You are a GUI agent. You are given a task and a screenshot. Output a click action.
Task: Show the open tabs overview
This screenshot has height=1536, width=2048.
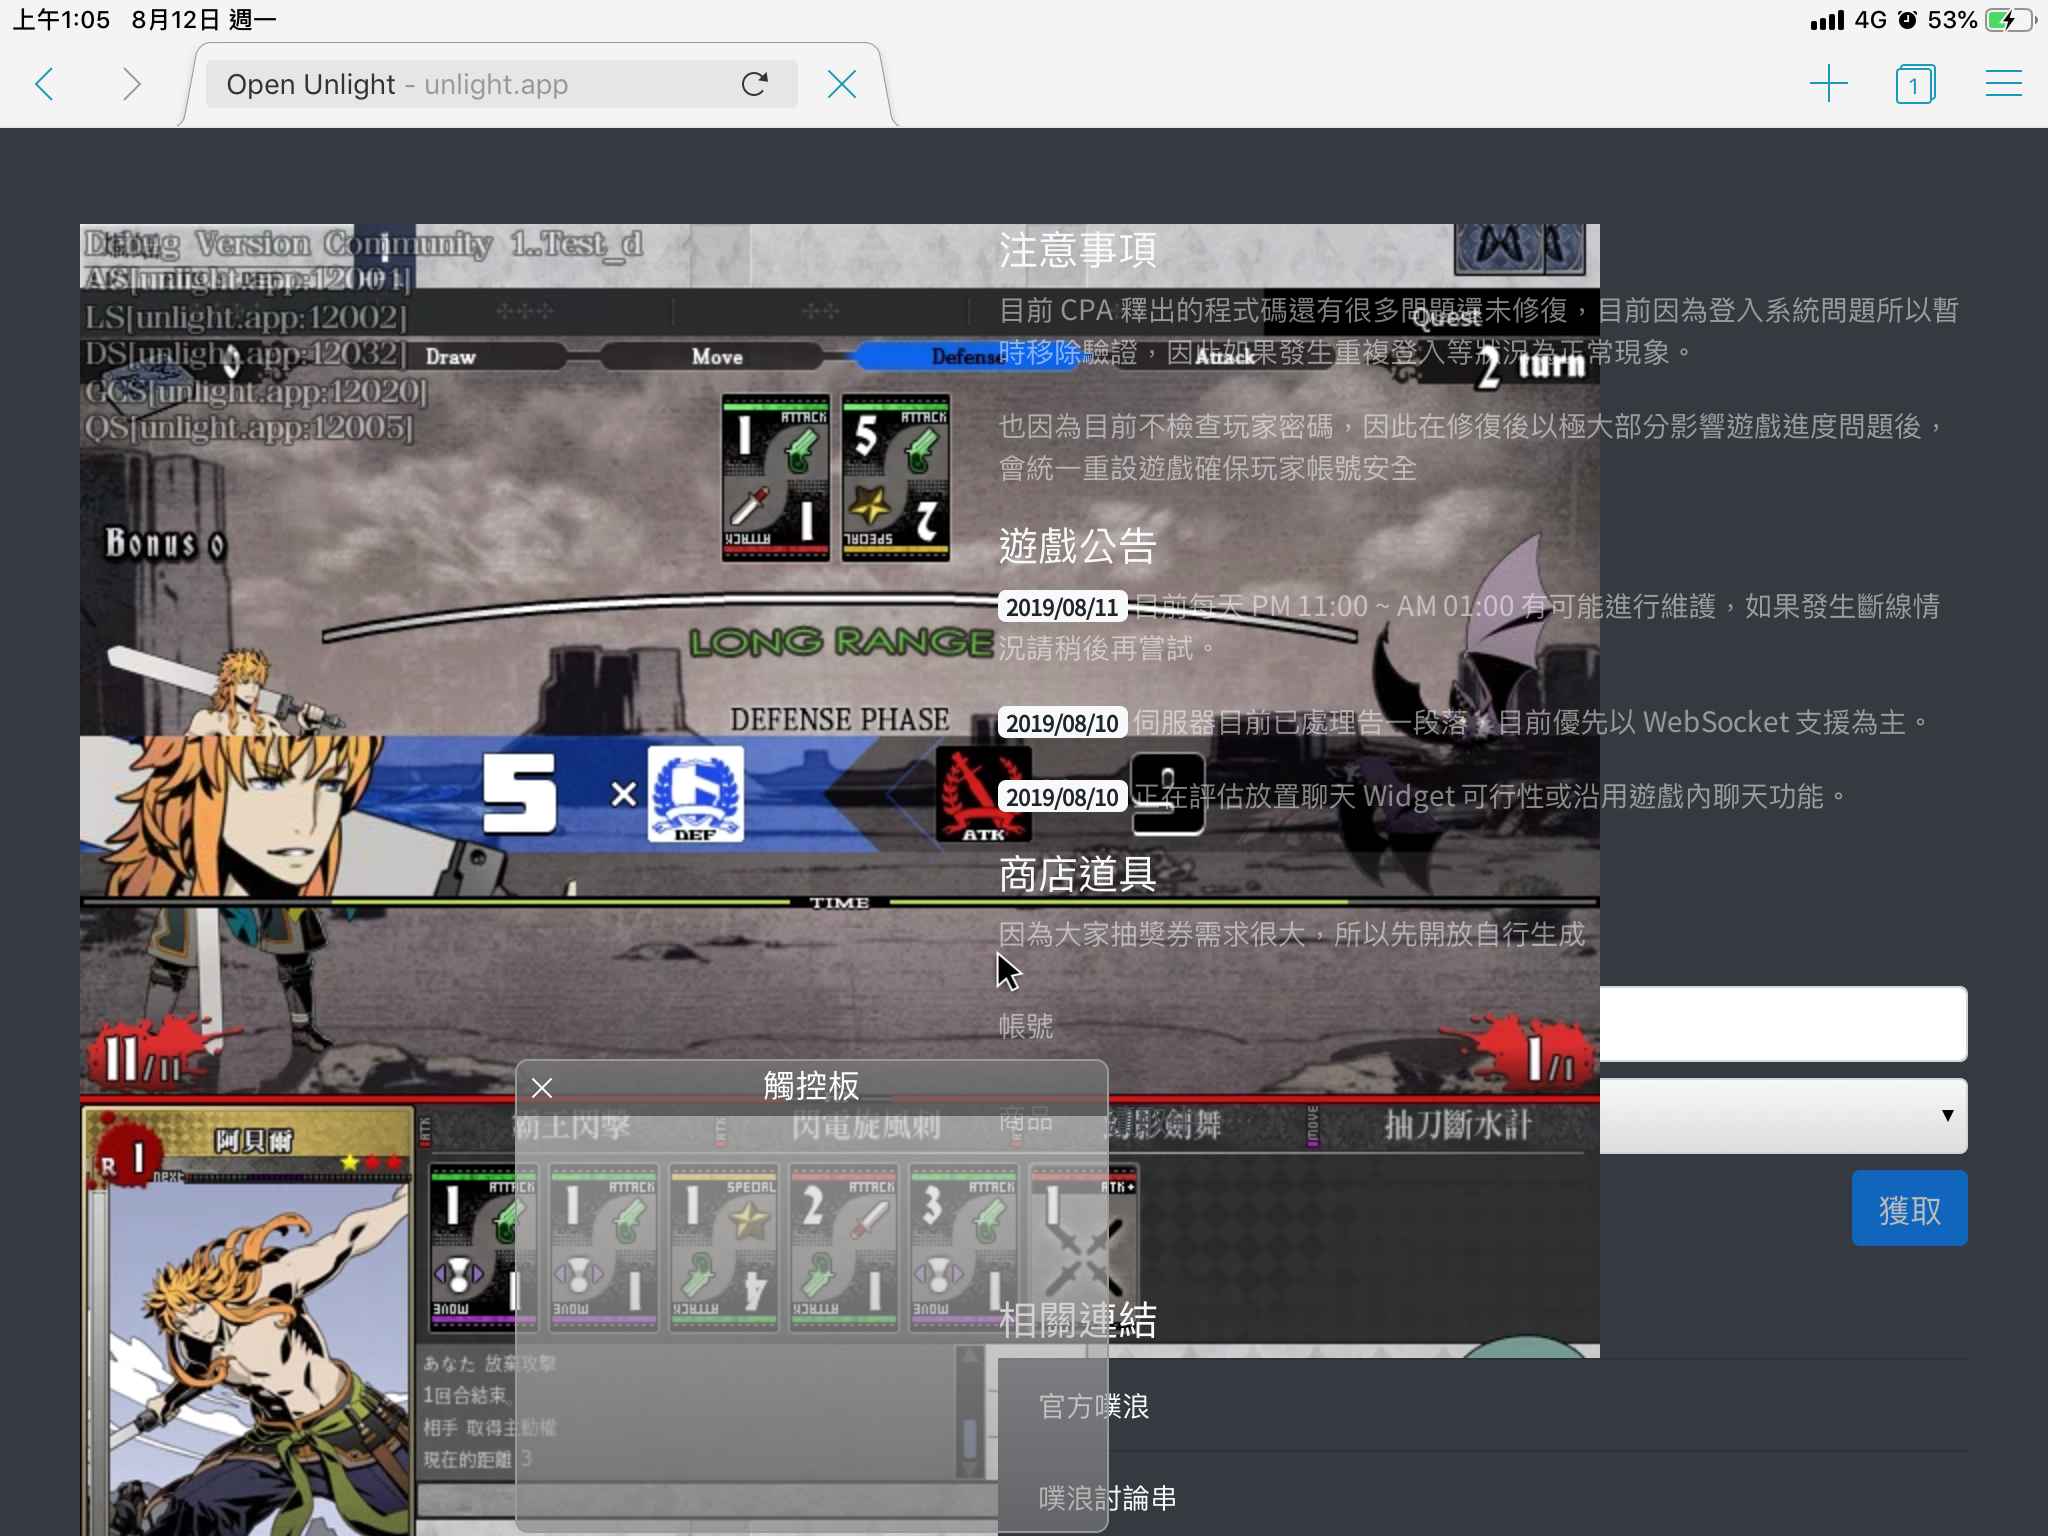(x=1915, y=84)
